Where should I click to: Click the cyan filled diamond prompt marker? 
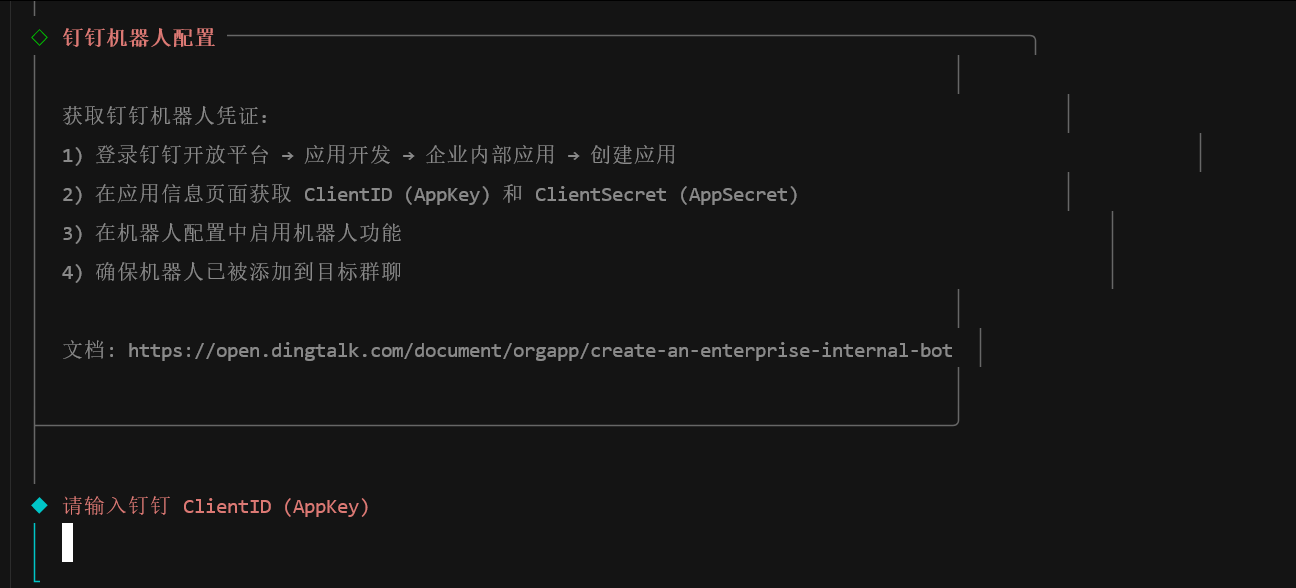click(39, 505)
